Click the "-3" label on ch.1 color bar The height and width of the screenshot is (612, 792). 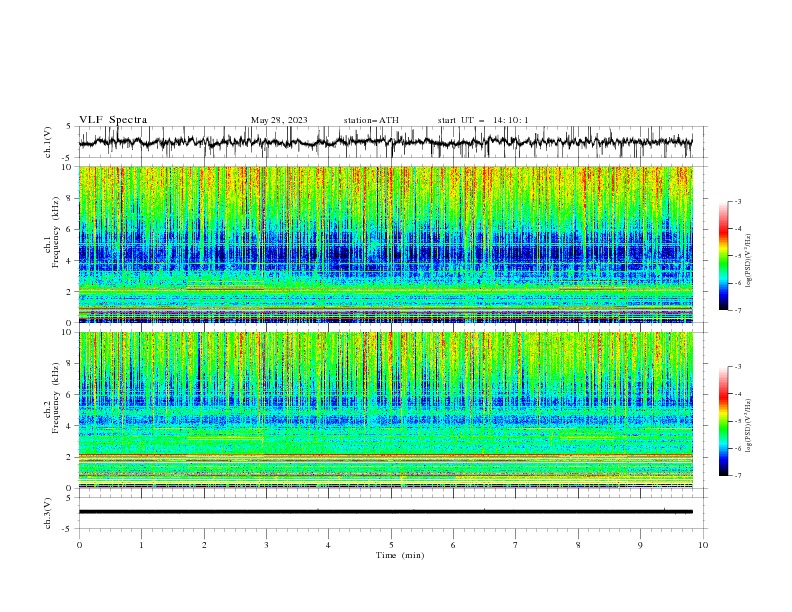[x=738, y=201]
